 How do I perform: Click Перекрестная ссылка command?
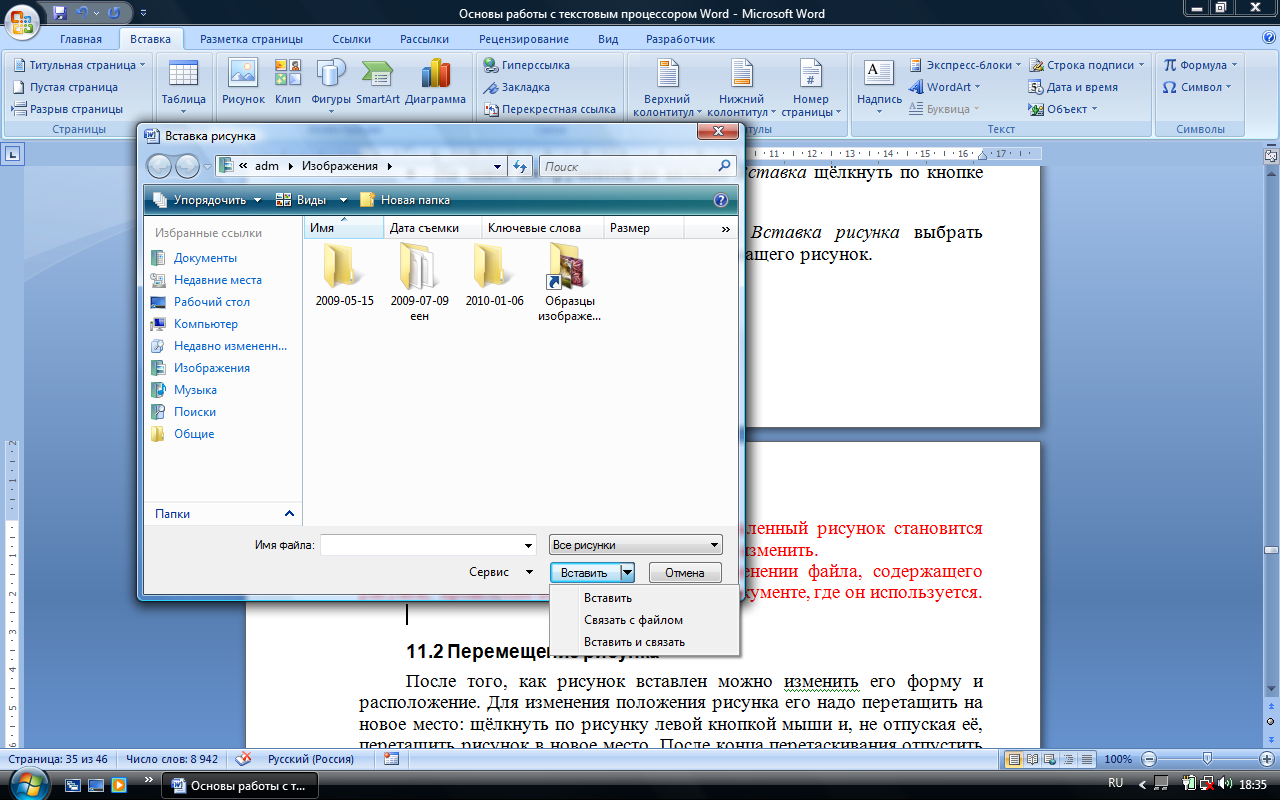click(x=549, y=109)
